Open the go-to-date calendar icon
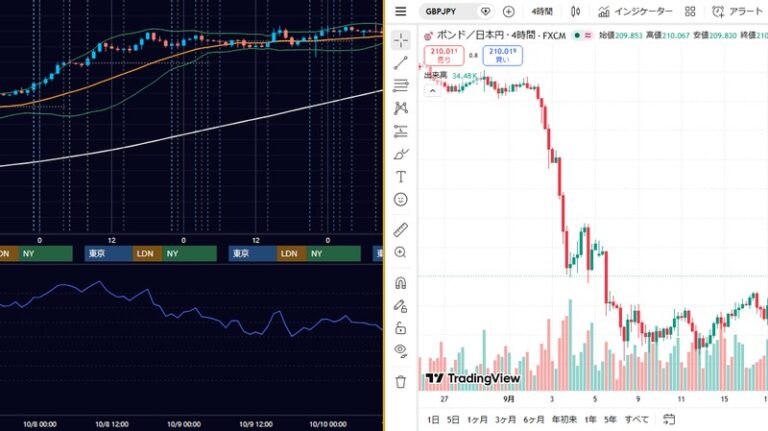The width and height of the screenshot is (768, 431). coord(669,419)
